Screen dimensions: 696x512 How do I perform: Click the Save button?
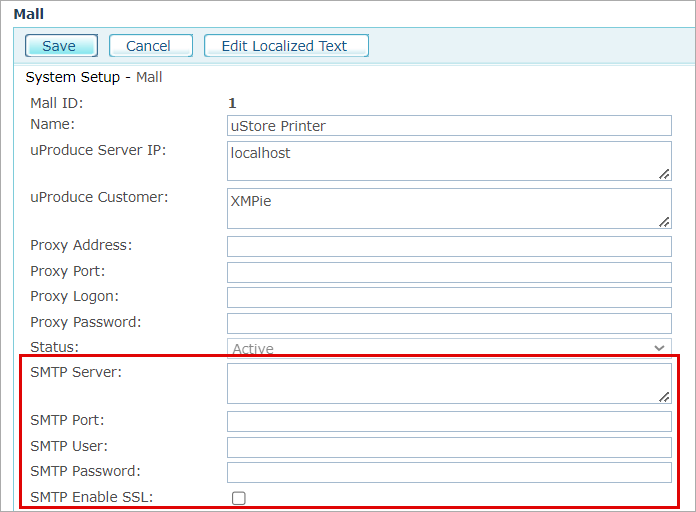click(60, 46)
